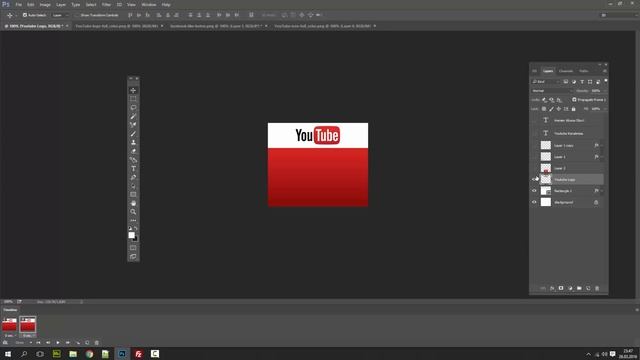Create a new layer icon in Layers panel

(x=588, y=288)
